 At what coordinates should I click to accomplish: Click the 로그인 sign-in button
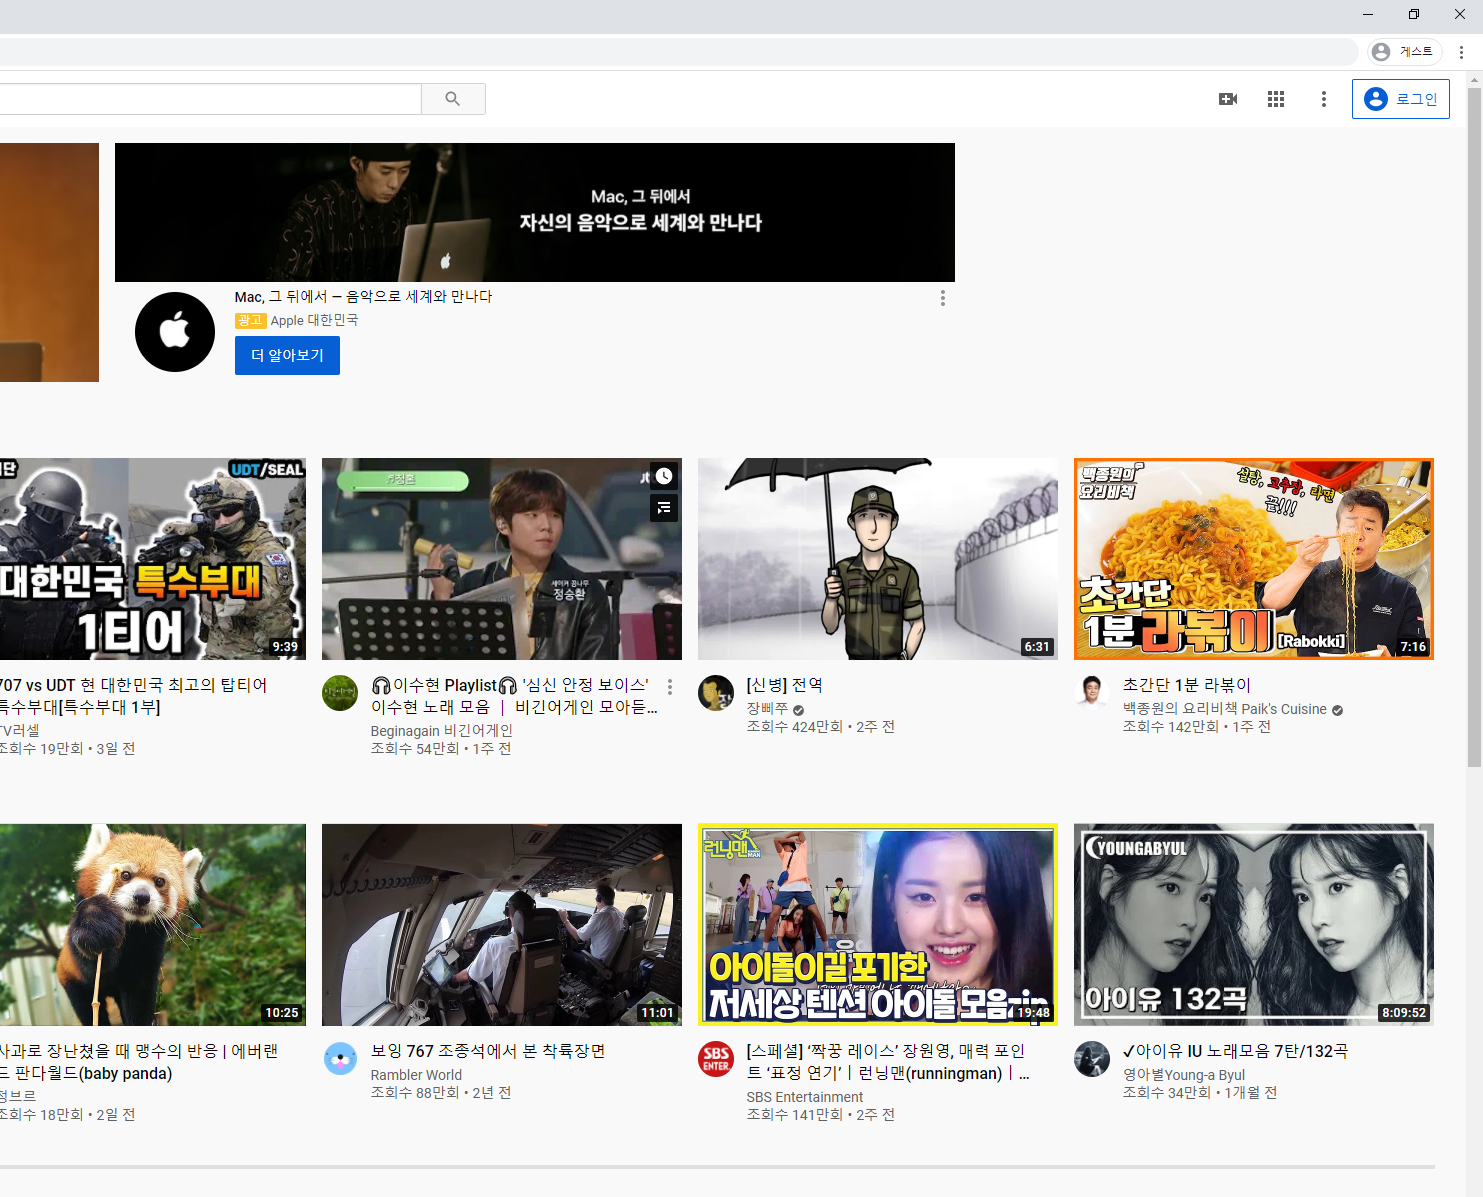pyautogui.click(x=1401, y=99)
